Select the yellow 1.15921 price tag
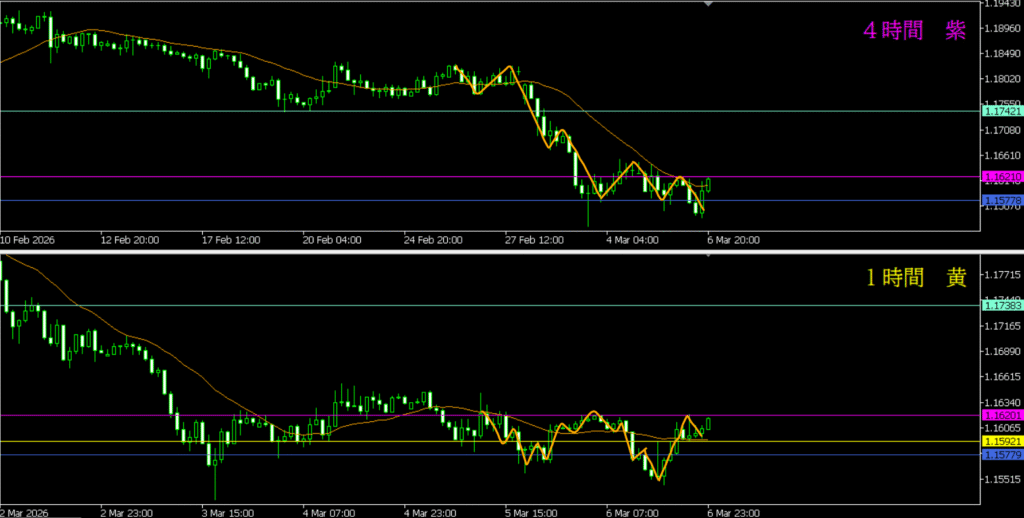Screen dimensions: 1024x518 click(x=1001, y=441)
